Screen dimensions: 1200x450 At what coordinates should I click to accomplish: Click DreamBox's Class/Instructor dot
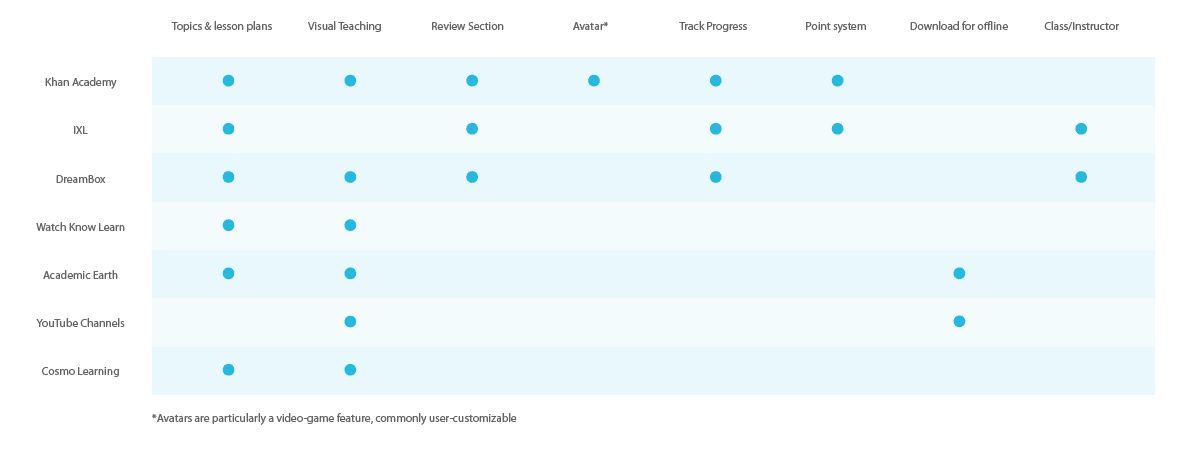click(x=1081, y=177)
